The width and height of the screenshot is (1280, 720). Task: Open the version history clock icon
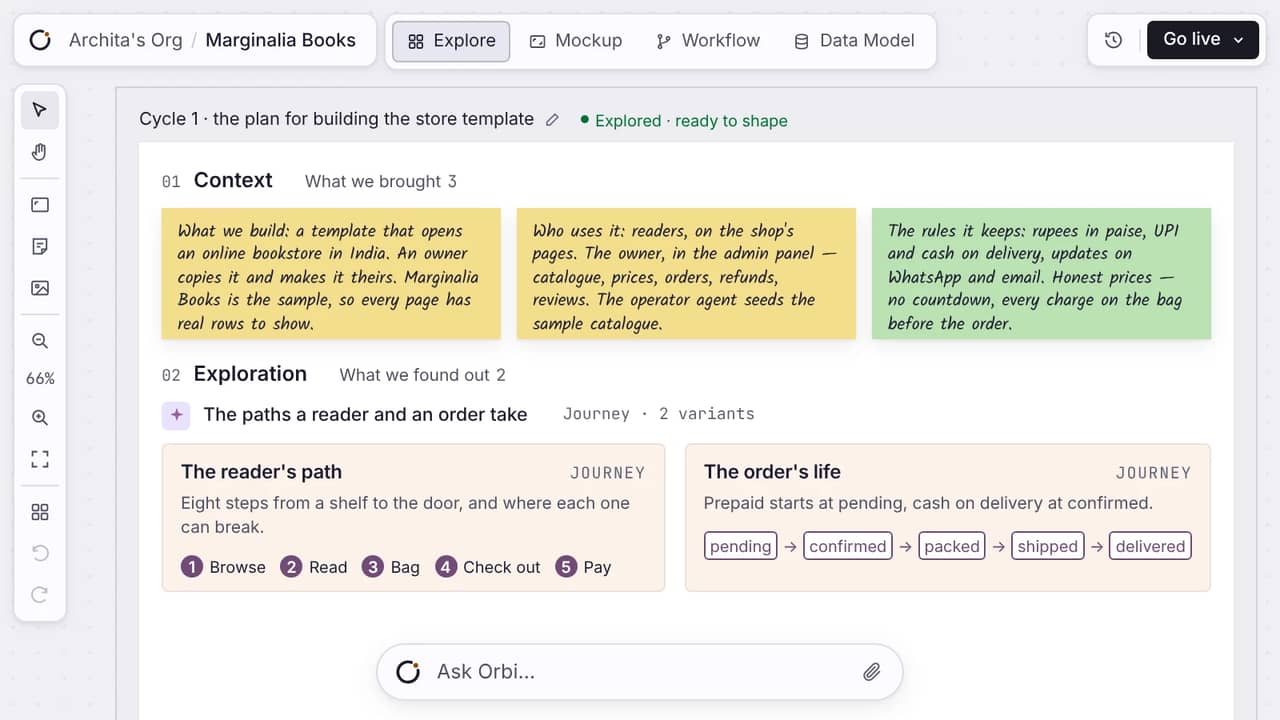point(1113,40)
